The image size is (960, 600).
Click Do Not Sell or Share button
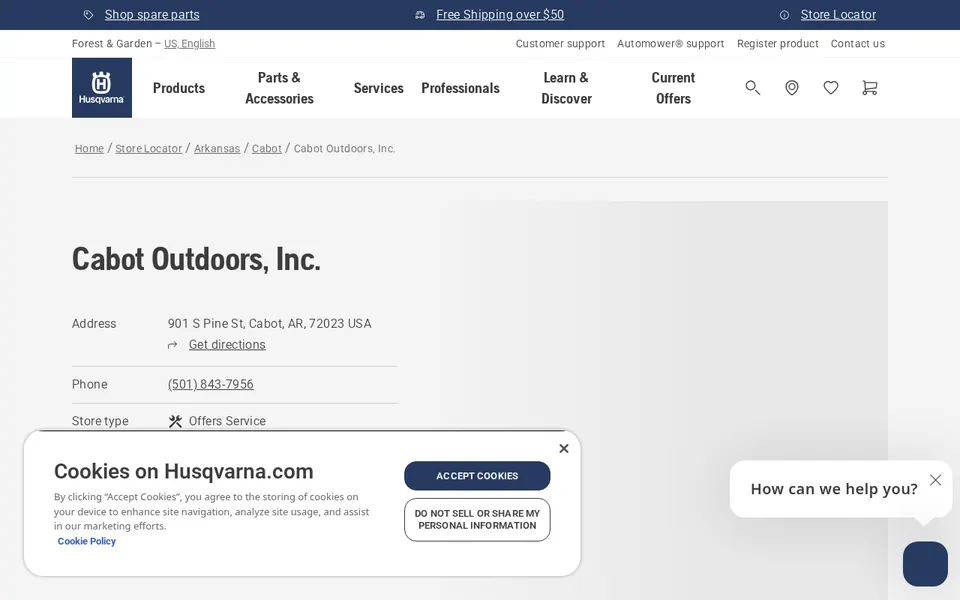477,520
